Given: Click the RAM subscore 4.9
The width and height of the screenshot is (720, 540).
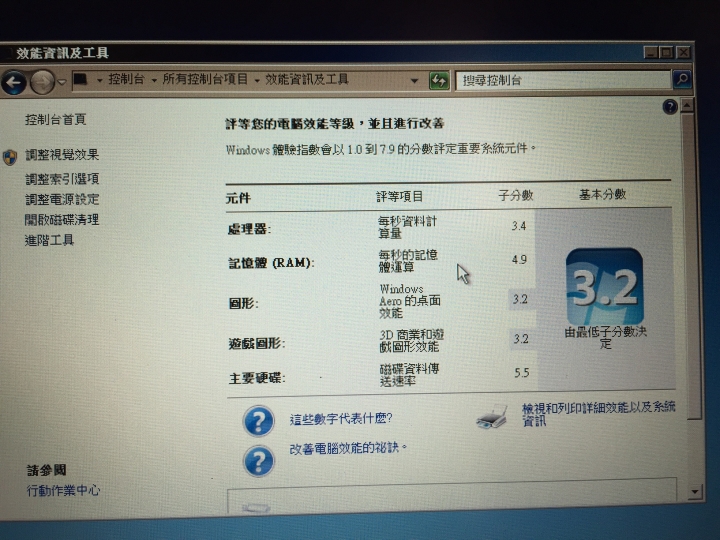Looking at the screenshot, I should (519, 260).
